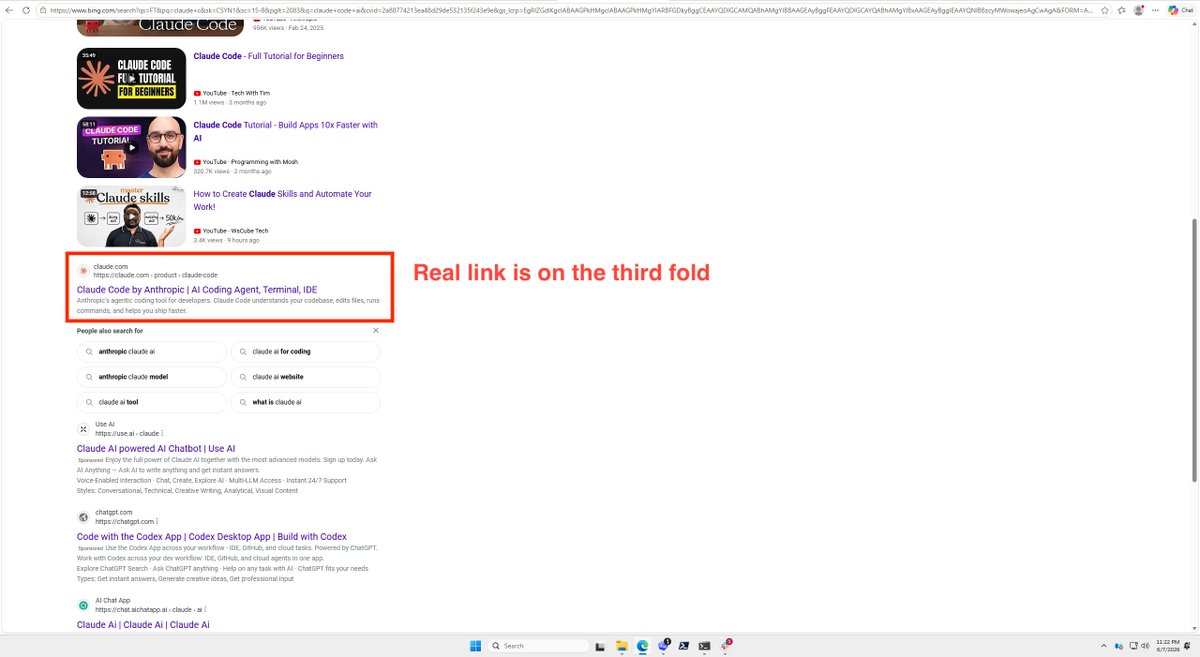
Task: Expand options next to chat.aichatapp.ai URL
Action: [207, 610]
